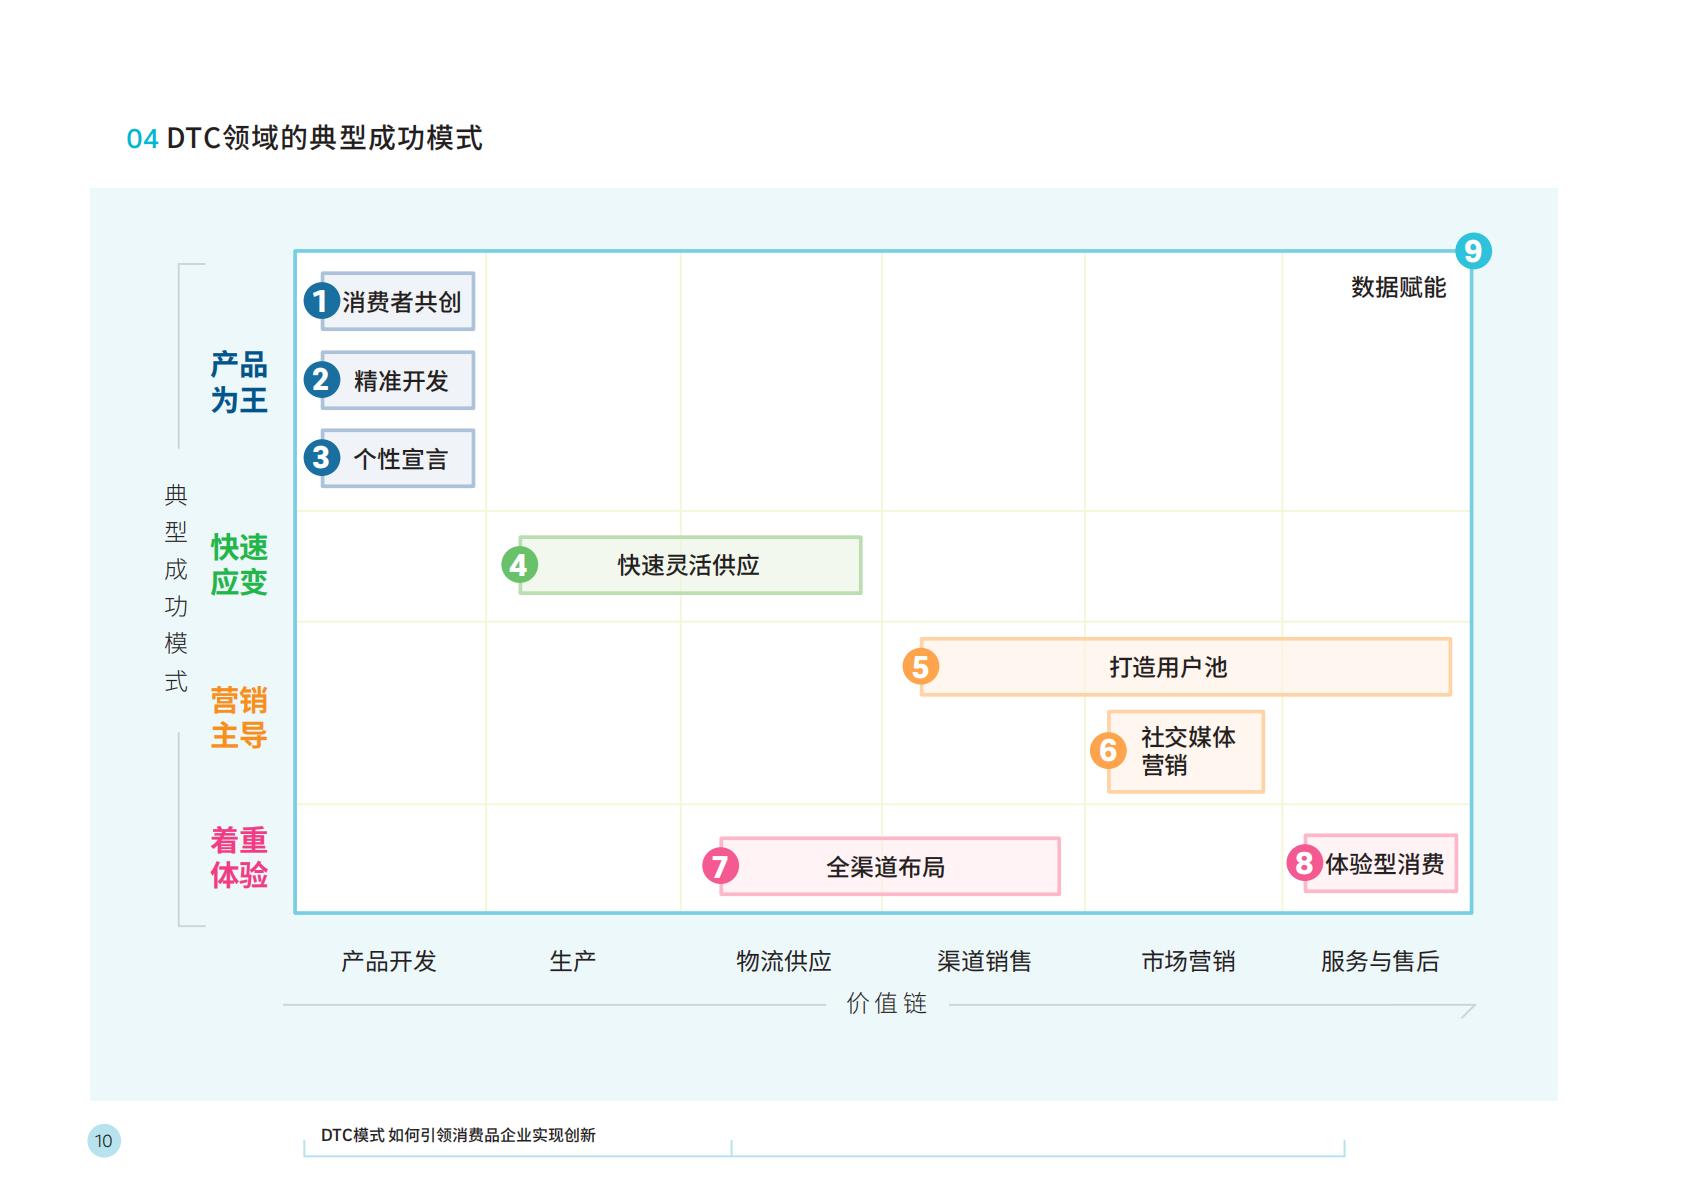Click the 产品为王 category label
This screenshot has height=1190, width=1683.
[239, 382]
